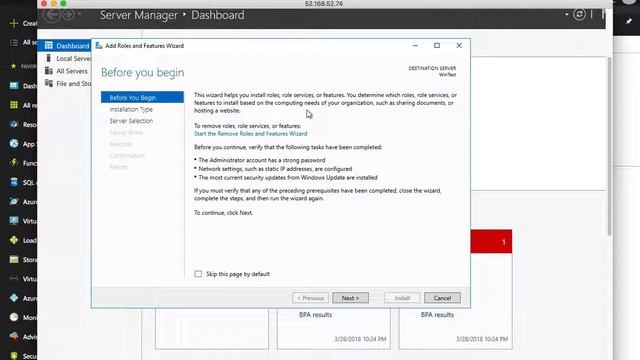Select Local Server in Server Manager navigation
The width and height of the screenshot is (640, 360).
pyautogui.click(x=64, y=58)
